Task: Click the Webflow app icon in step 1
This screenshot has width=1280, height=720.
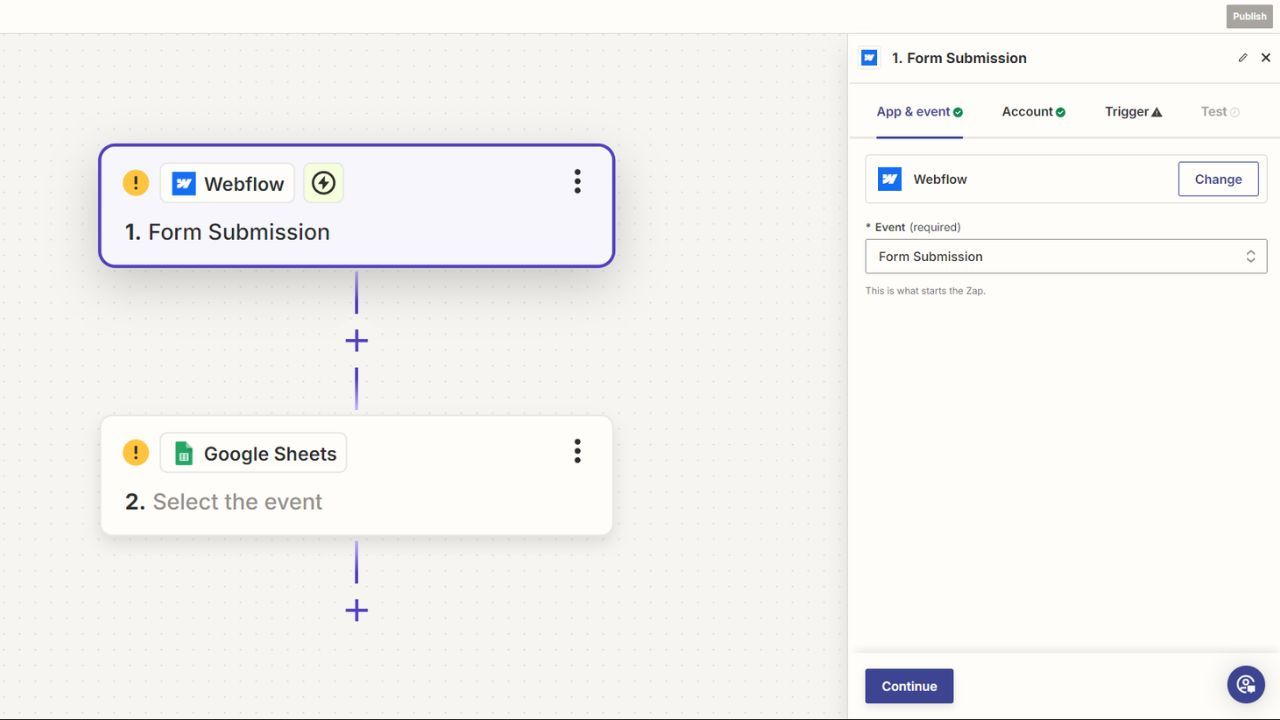Action: coord(183,182)
